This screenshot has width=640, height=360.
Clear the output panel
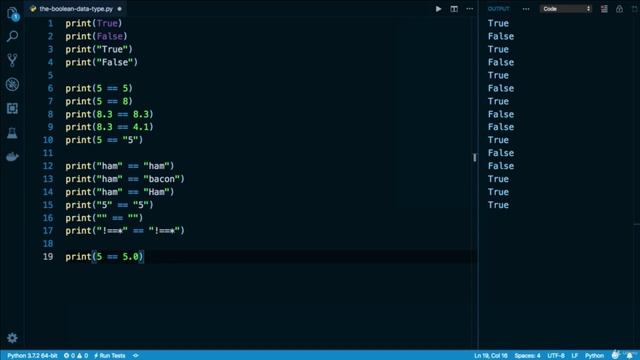pos(604,9)
